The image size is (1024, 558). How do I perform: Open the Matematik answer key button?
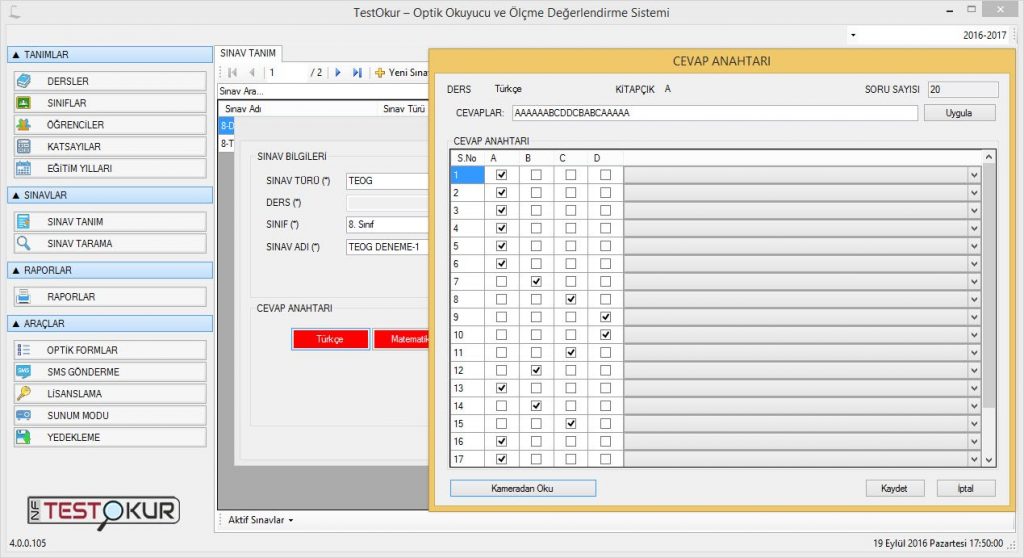tap(402, 339)
